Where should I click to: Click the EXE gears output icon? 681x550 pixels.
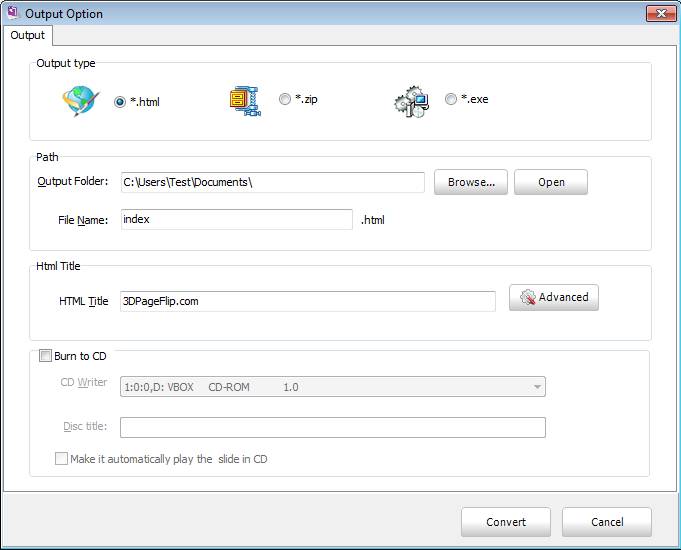click(412, 101)
